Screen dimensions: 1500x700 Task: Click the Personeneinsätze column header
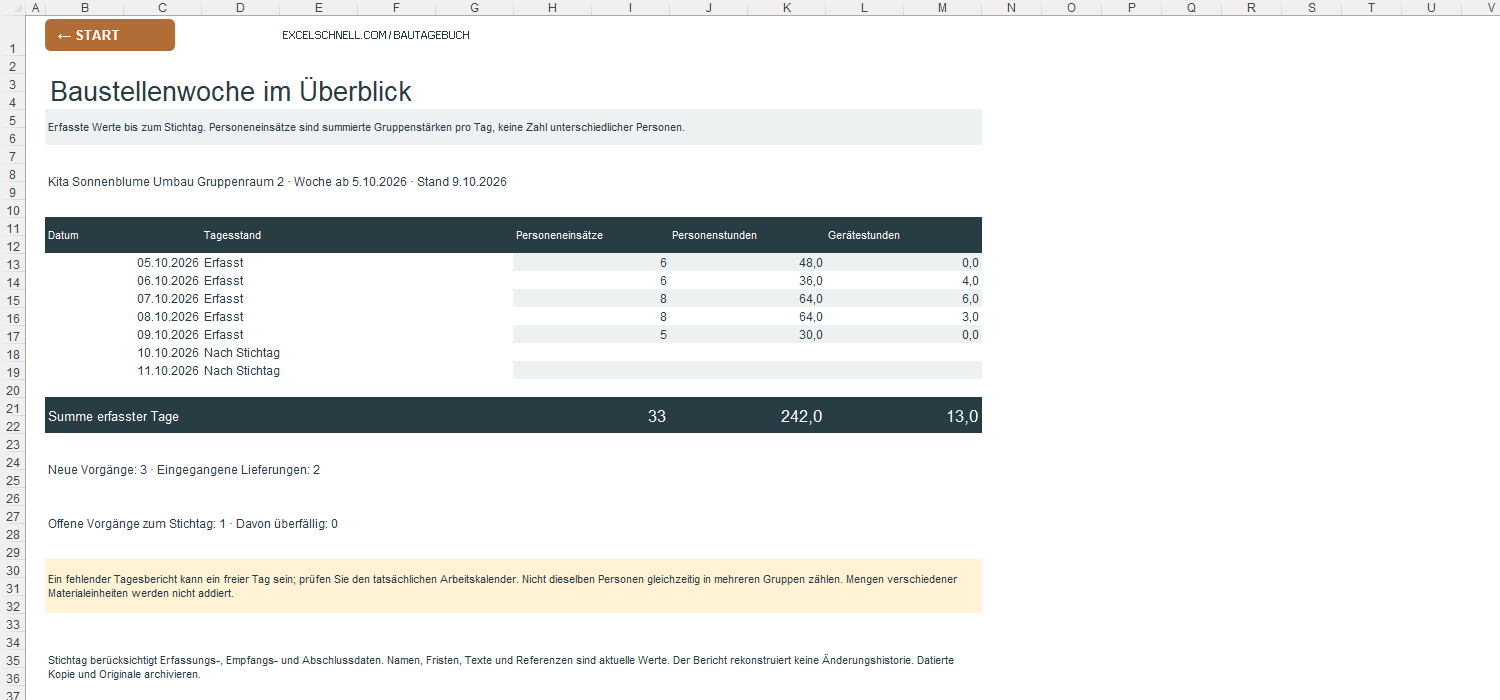click(559, 236)
